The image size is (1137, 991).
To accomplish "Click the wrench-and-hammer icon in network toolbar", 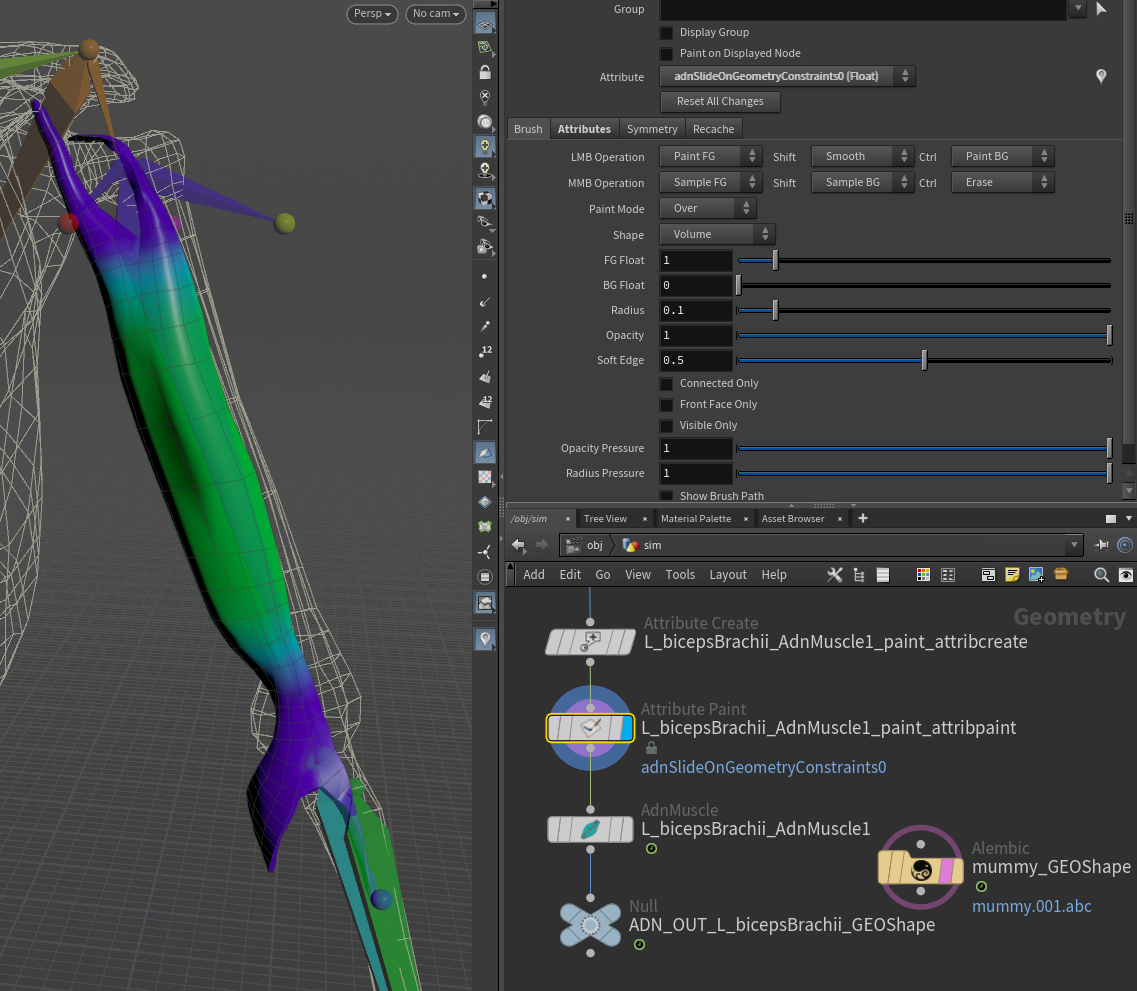I will click(835, 575).
